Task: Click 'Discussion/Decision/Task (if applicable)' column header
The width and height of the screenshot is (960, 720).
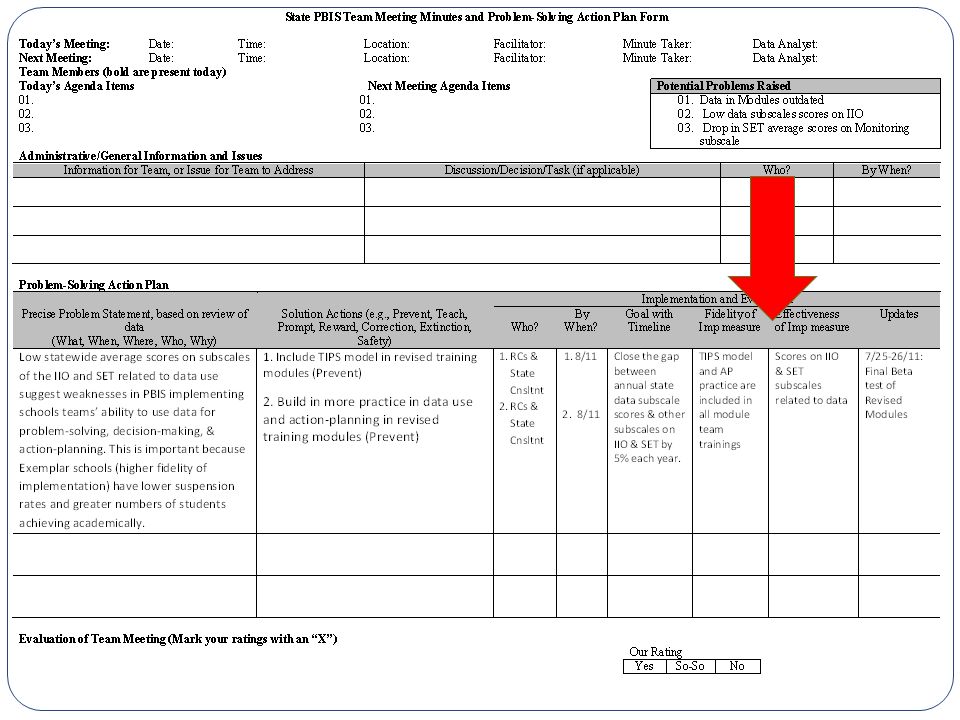Action: coord(542,170)
